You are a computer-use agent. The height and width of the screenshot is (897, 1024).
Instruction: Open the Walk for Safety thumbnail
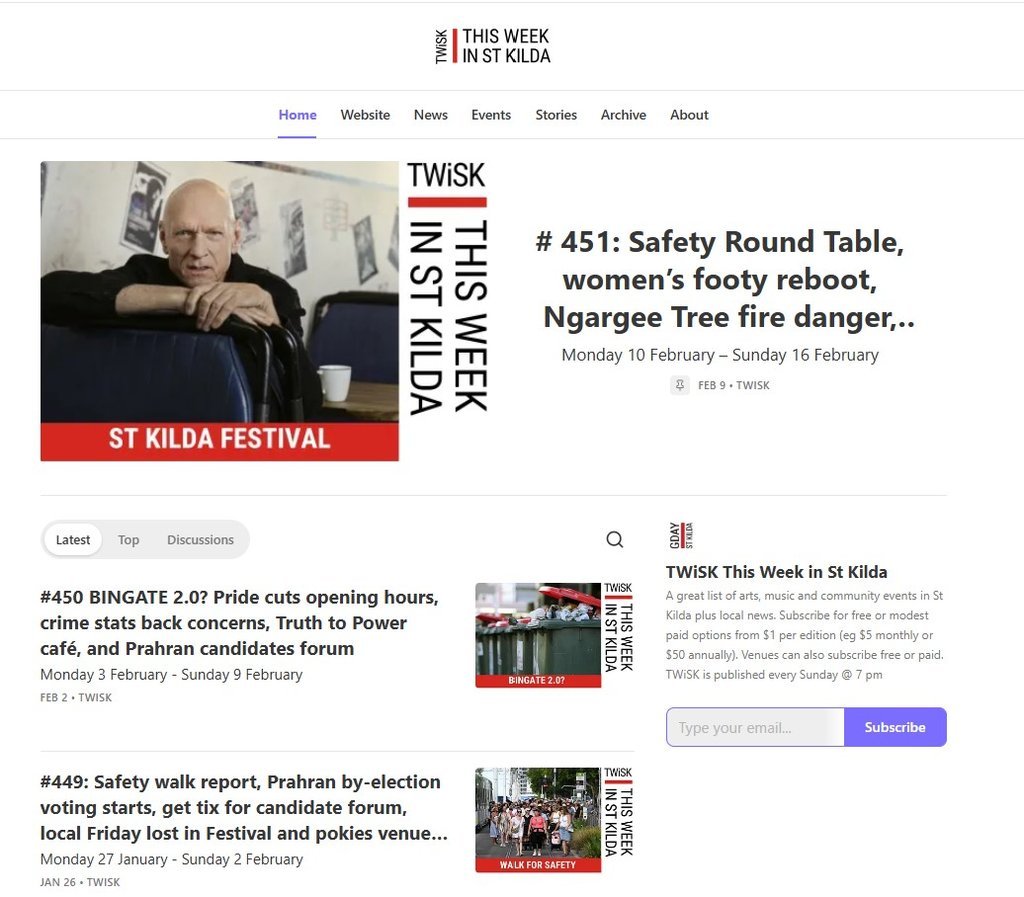click(x=554, y=820)
